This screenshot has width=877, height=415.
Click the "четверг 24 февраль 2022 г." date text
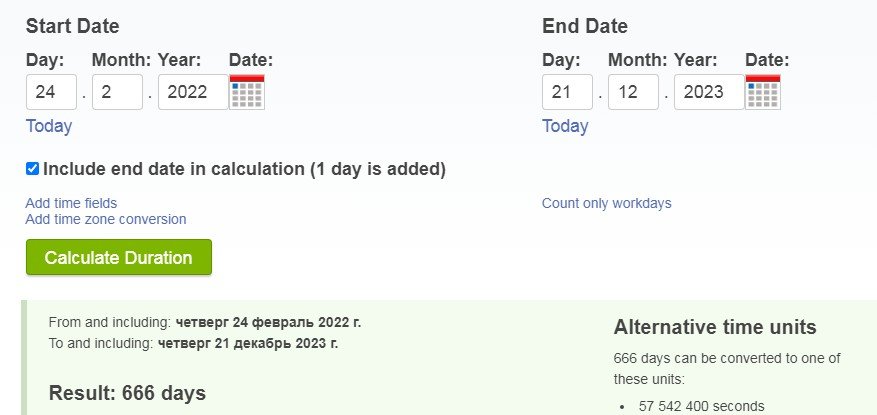point(268,322)
